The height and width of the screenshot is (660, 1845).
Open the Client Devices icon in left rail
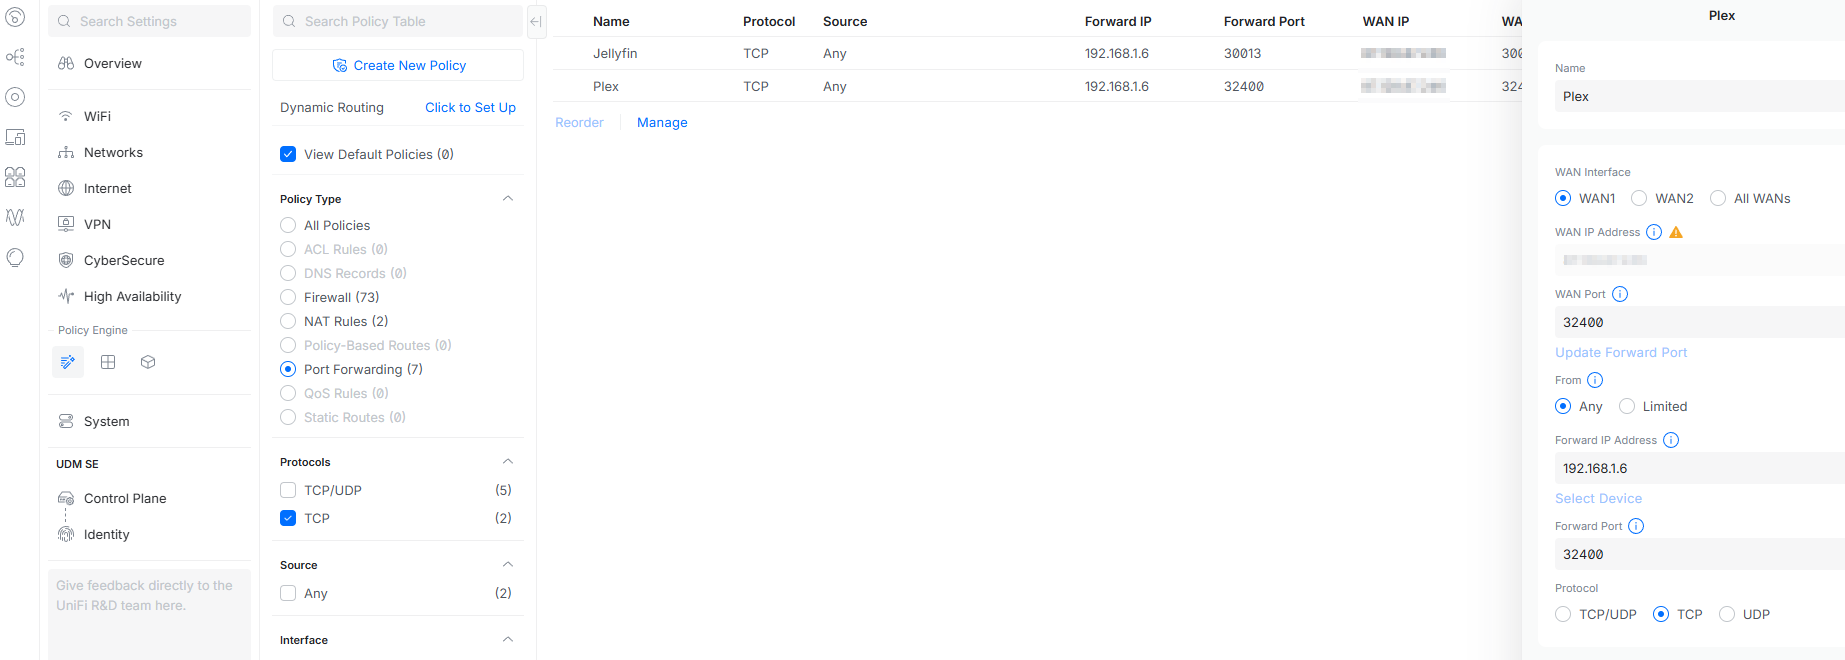tap(15, 137)
